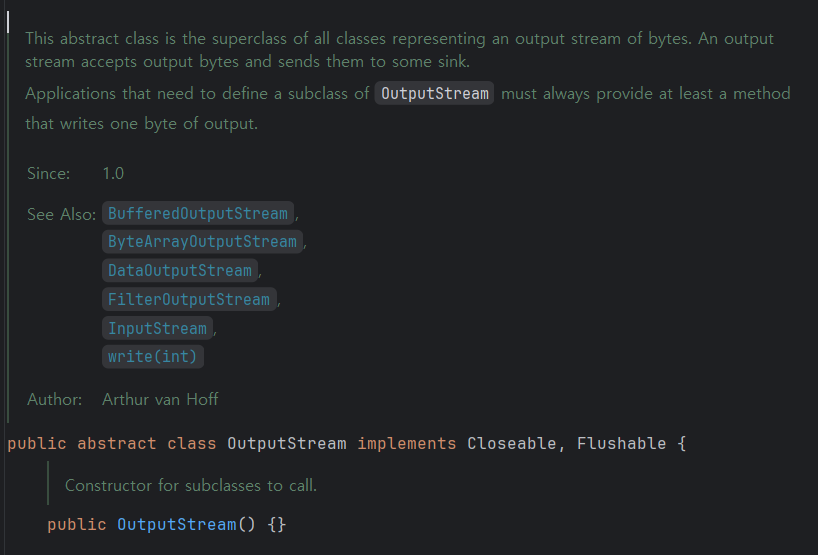Click the 'See Also:' label
Screen dimensions: 818x555
click(x=62, y=214)
